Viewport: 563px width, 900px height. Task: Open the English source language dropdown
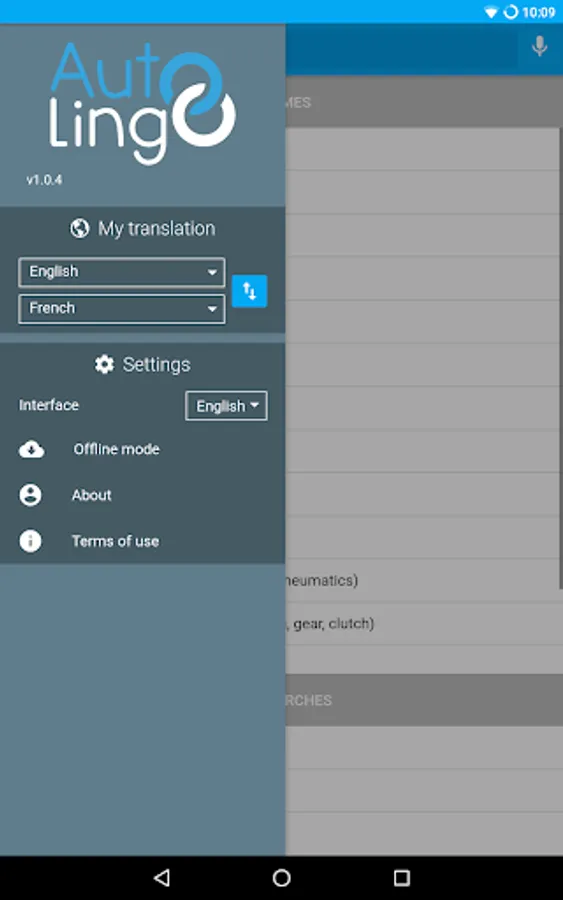(122, 272)
